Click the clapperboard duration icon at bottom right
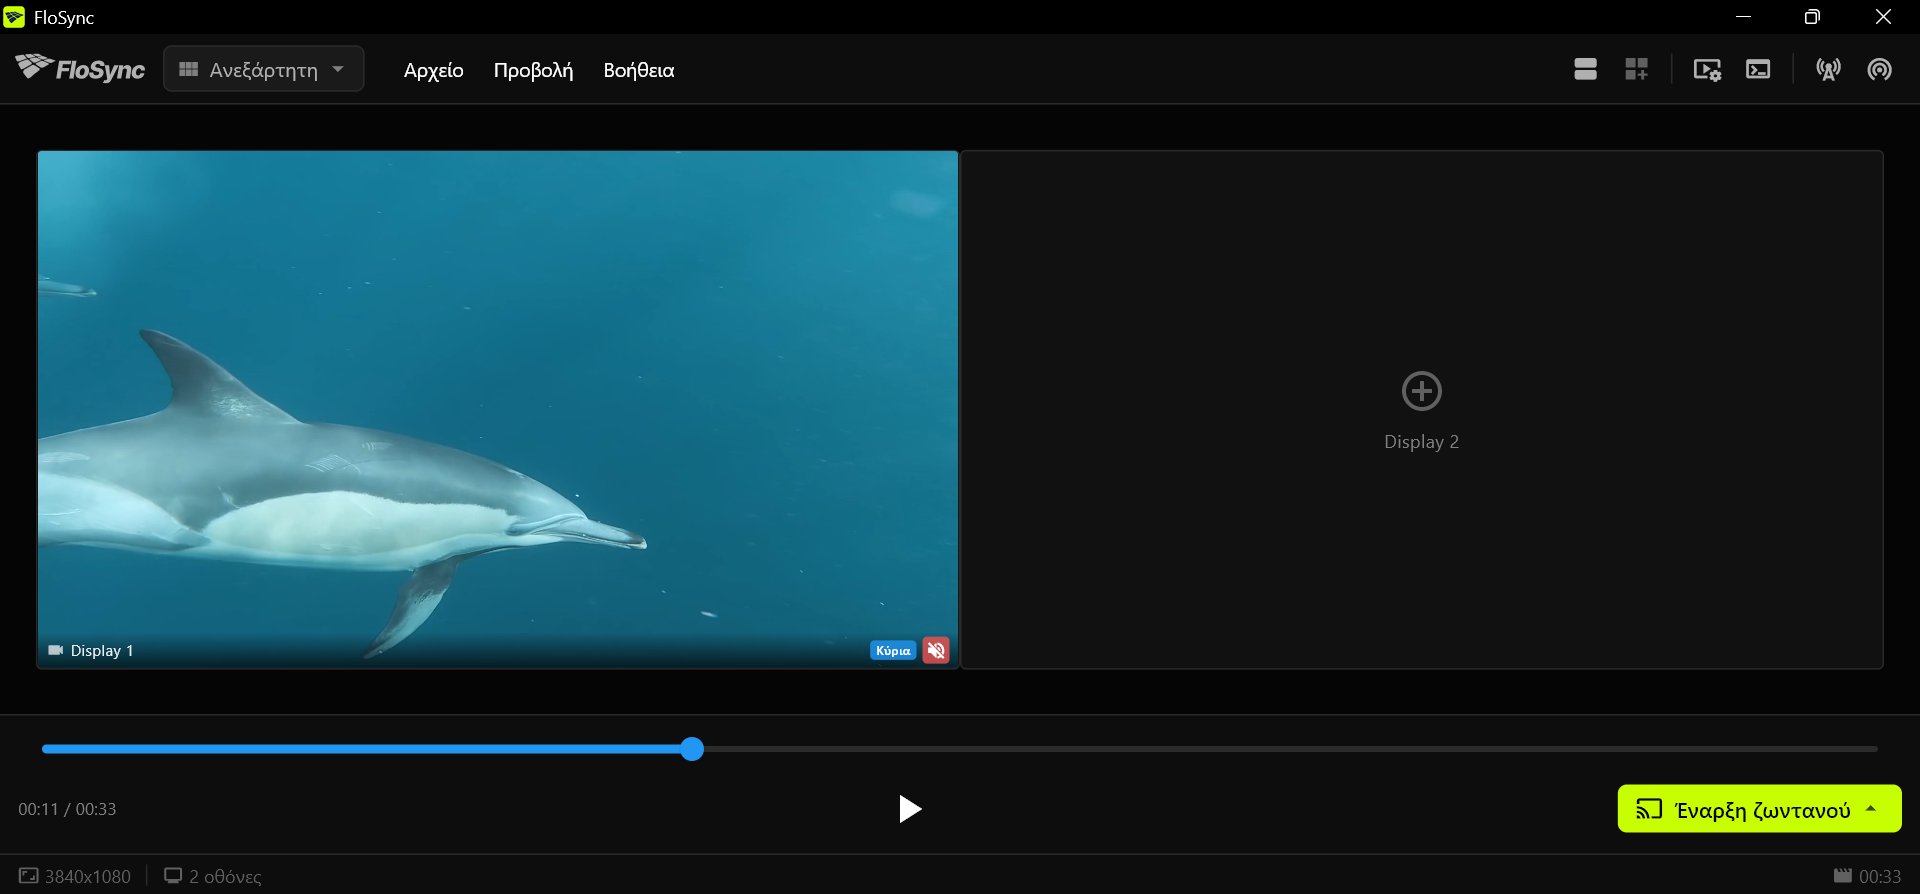This screenshot has height=894, width=1920. click(x=1843, y=876)
